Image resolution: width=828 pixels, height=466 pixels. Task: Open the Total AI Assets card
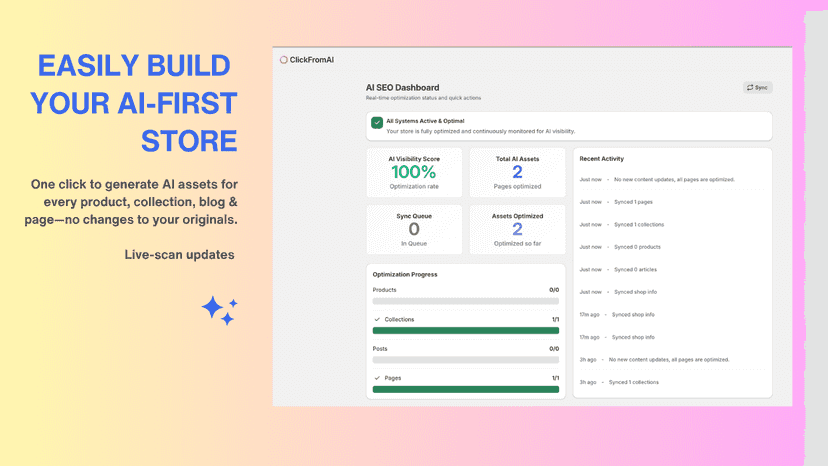(517, 172)
